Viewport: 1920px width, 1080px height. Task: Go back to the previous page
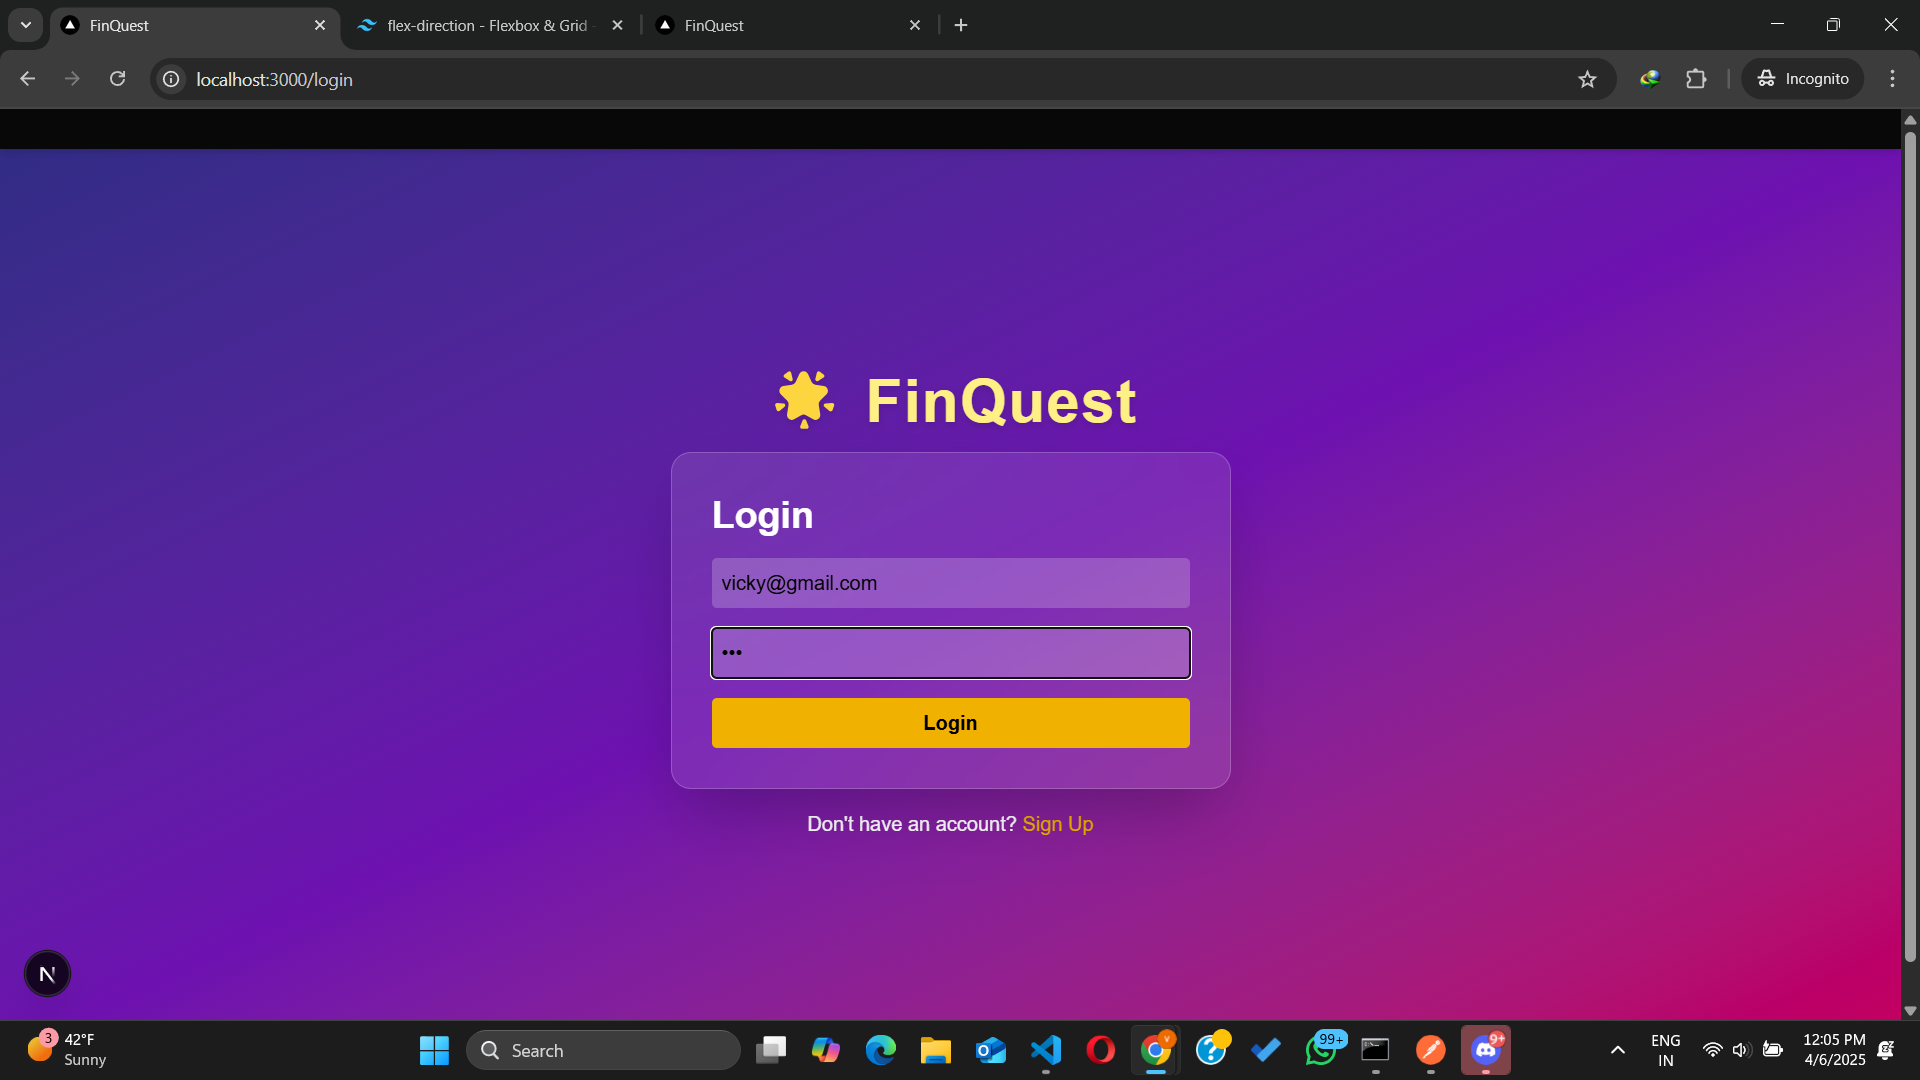click(28, 79)
